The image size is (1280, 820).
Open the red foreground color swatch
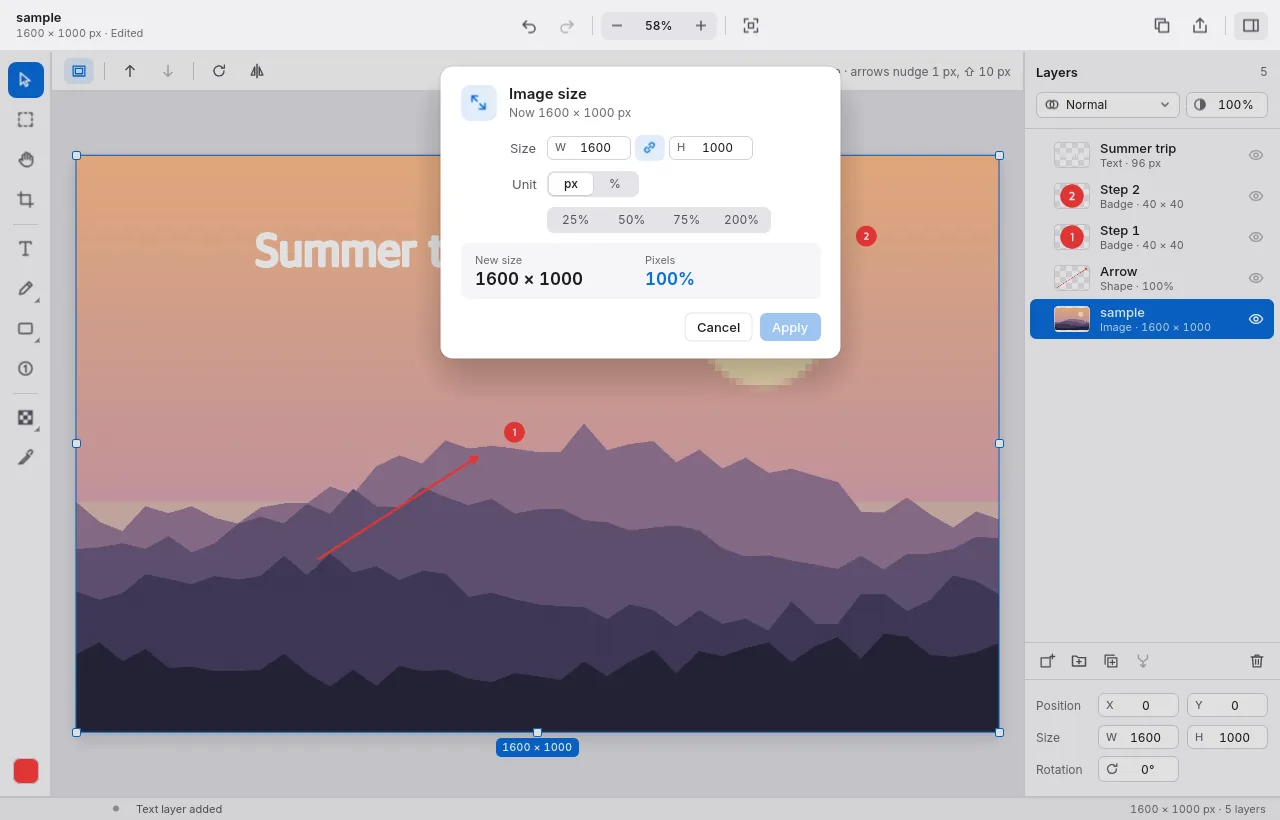pos(26,771)
